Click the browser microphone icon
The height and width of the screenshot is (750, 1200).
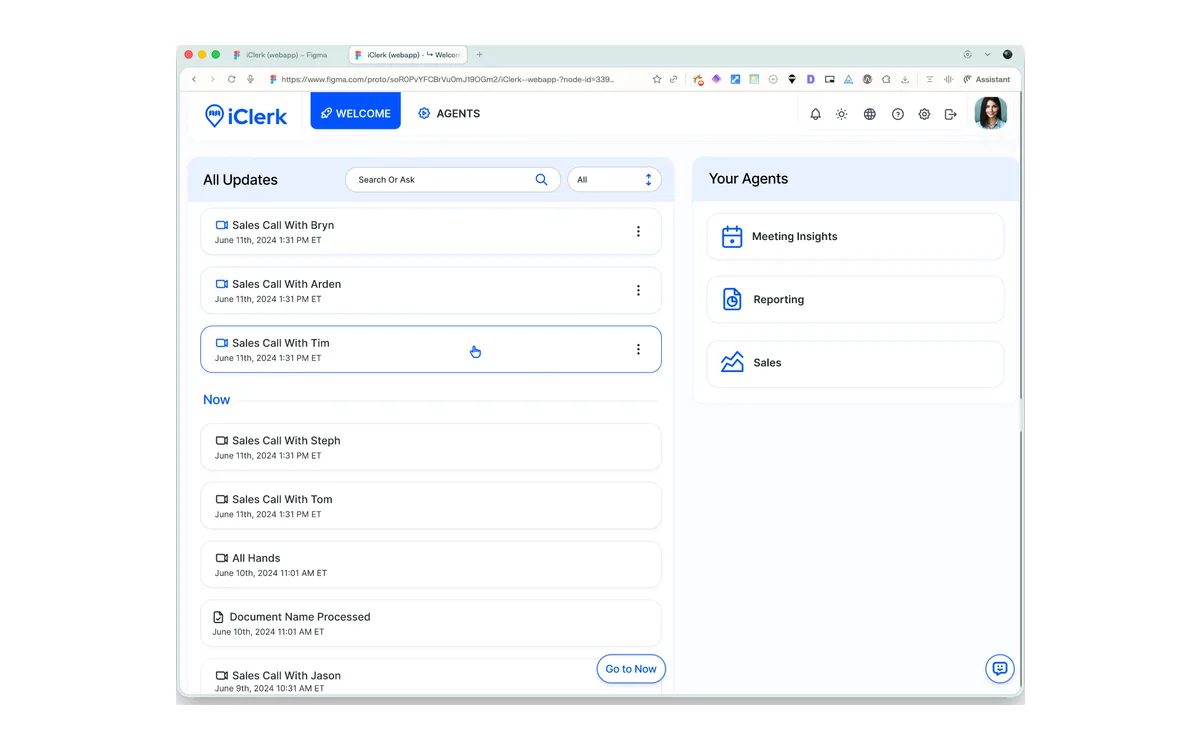pyautogui.click(x=251, y=79)
